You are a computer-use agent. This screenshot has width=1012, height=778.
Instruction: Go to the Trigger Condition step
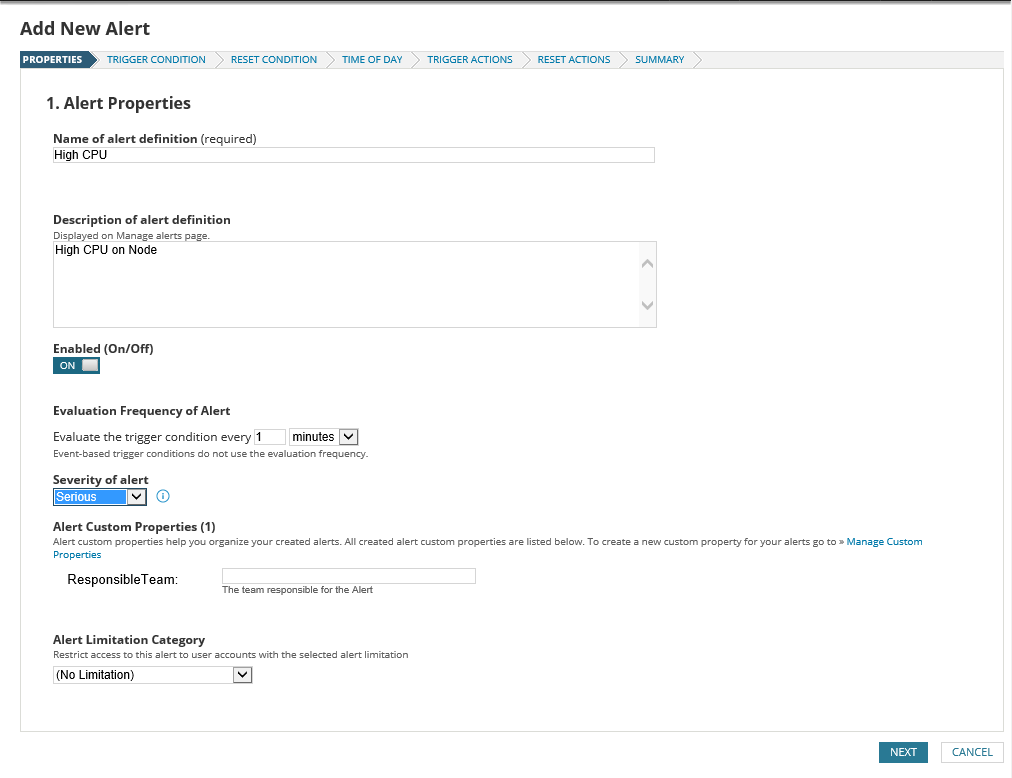click(156, 60)
